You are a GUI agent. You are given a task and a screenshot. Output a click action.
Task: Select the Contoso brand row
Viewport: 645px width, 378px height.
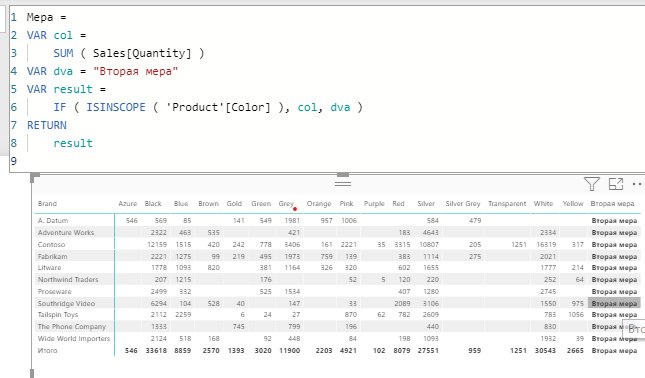click(x=51, y=244)
